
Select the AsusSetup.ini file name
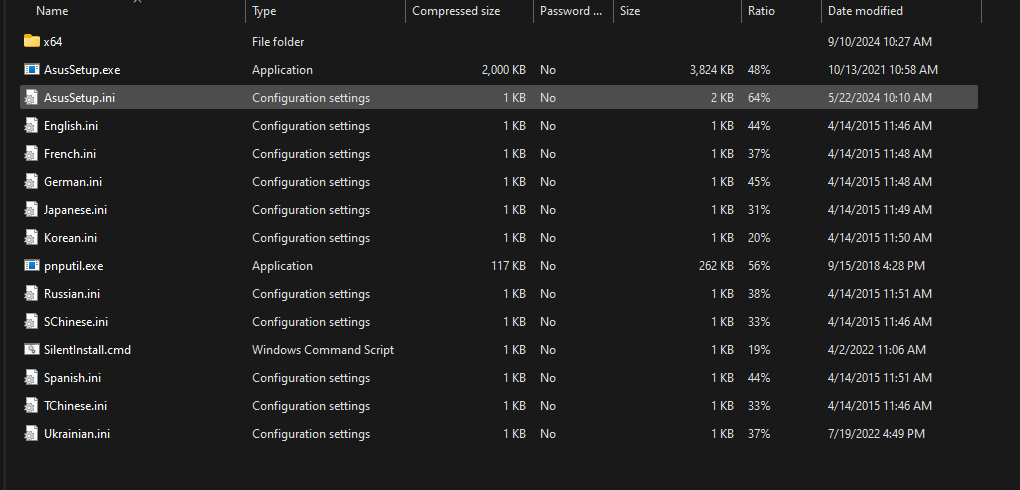(x=79, y=98)
